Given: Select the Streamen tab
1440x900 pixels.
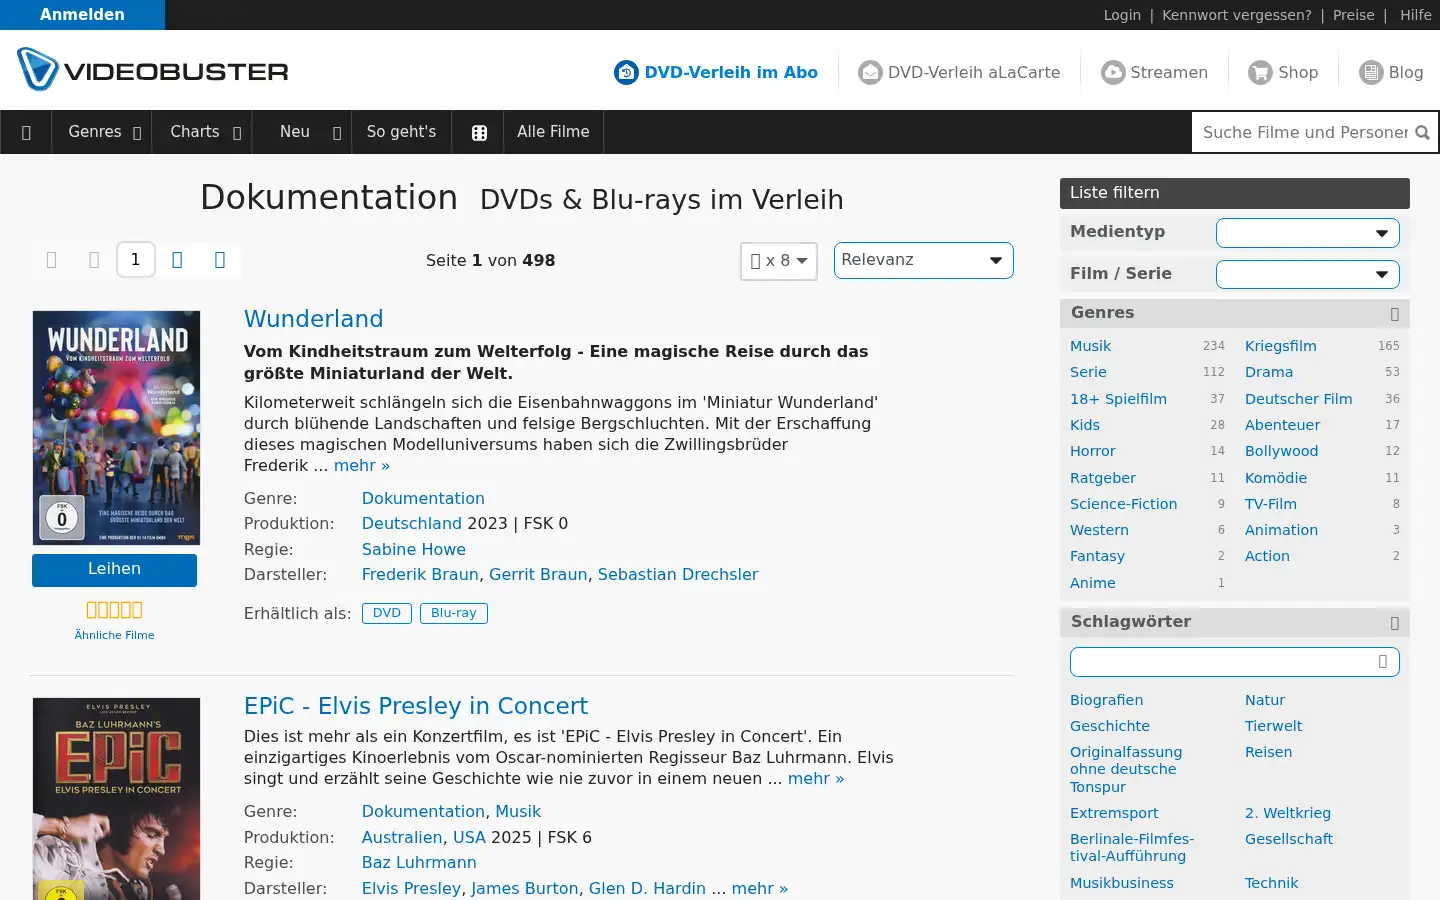Looking at the screenshot, I should [x=1155, y=72].
